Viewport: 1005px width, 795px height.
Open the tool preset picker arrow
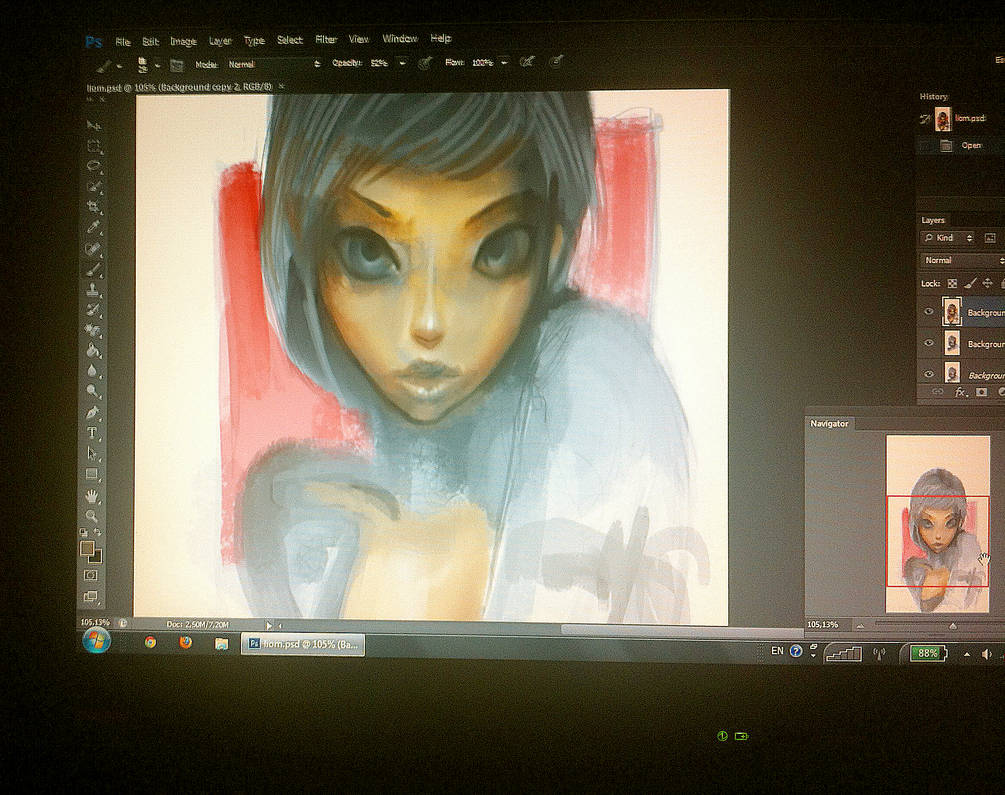[x=119, y=66]
